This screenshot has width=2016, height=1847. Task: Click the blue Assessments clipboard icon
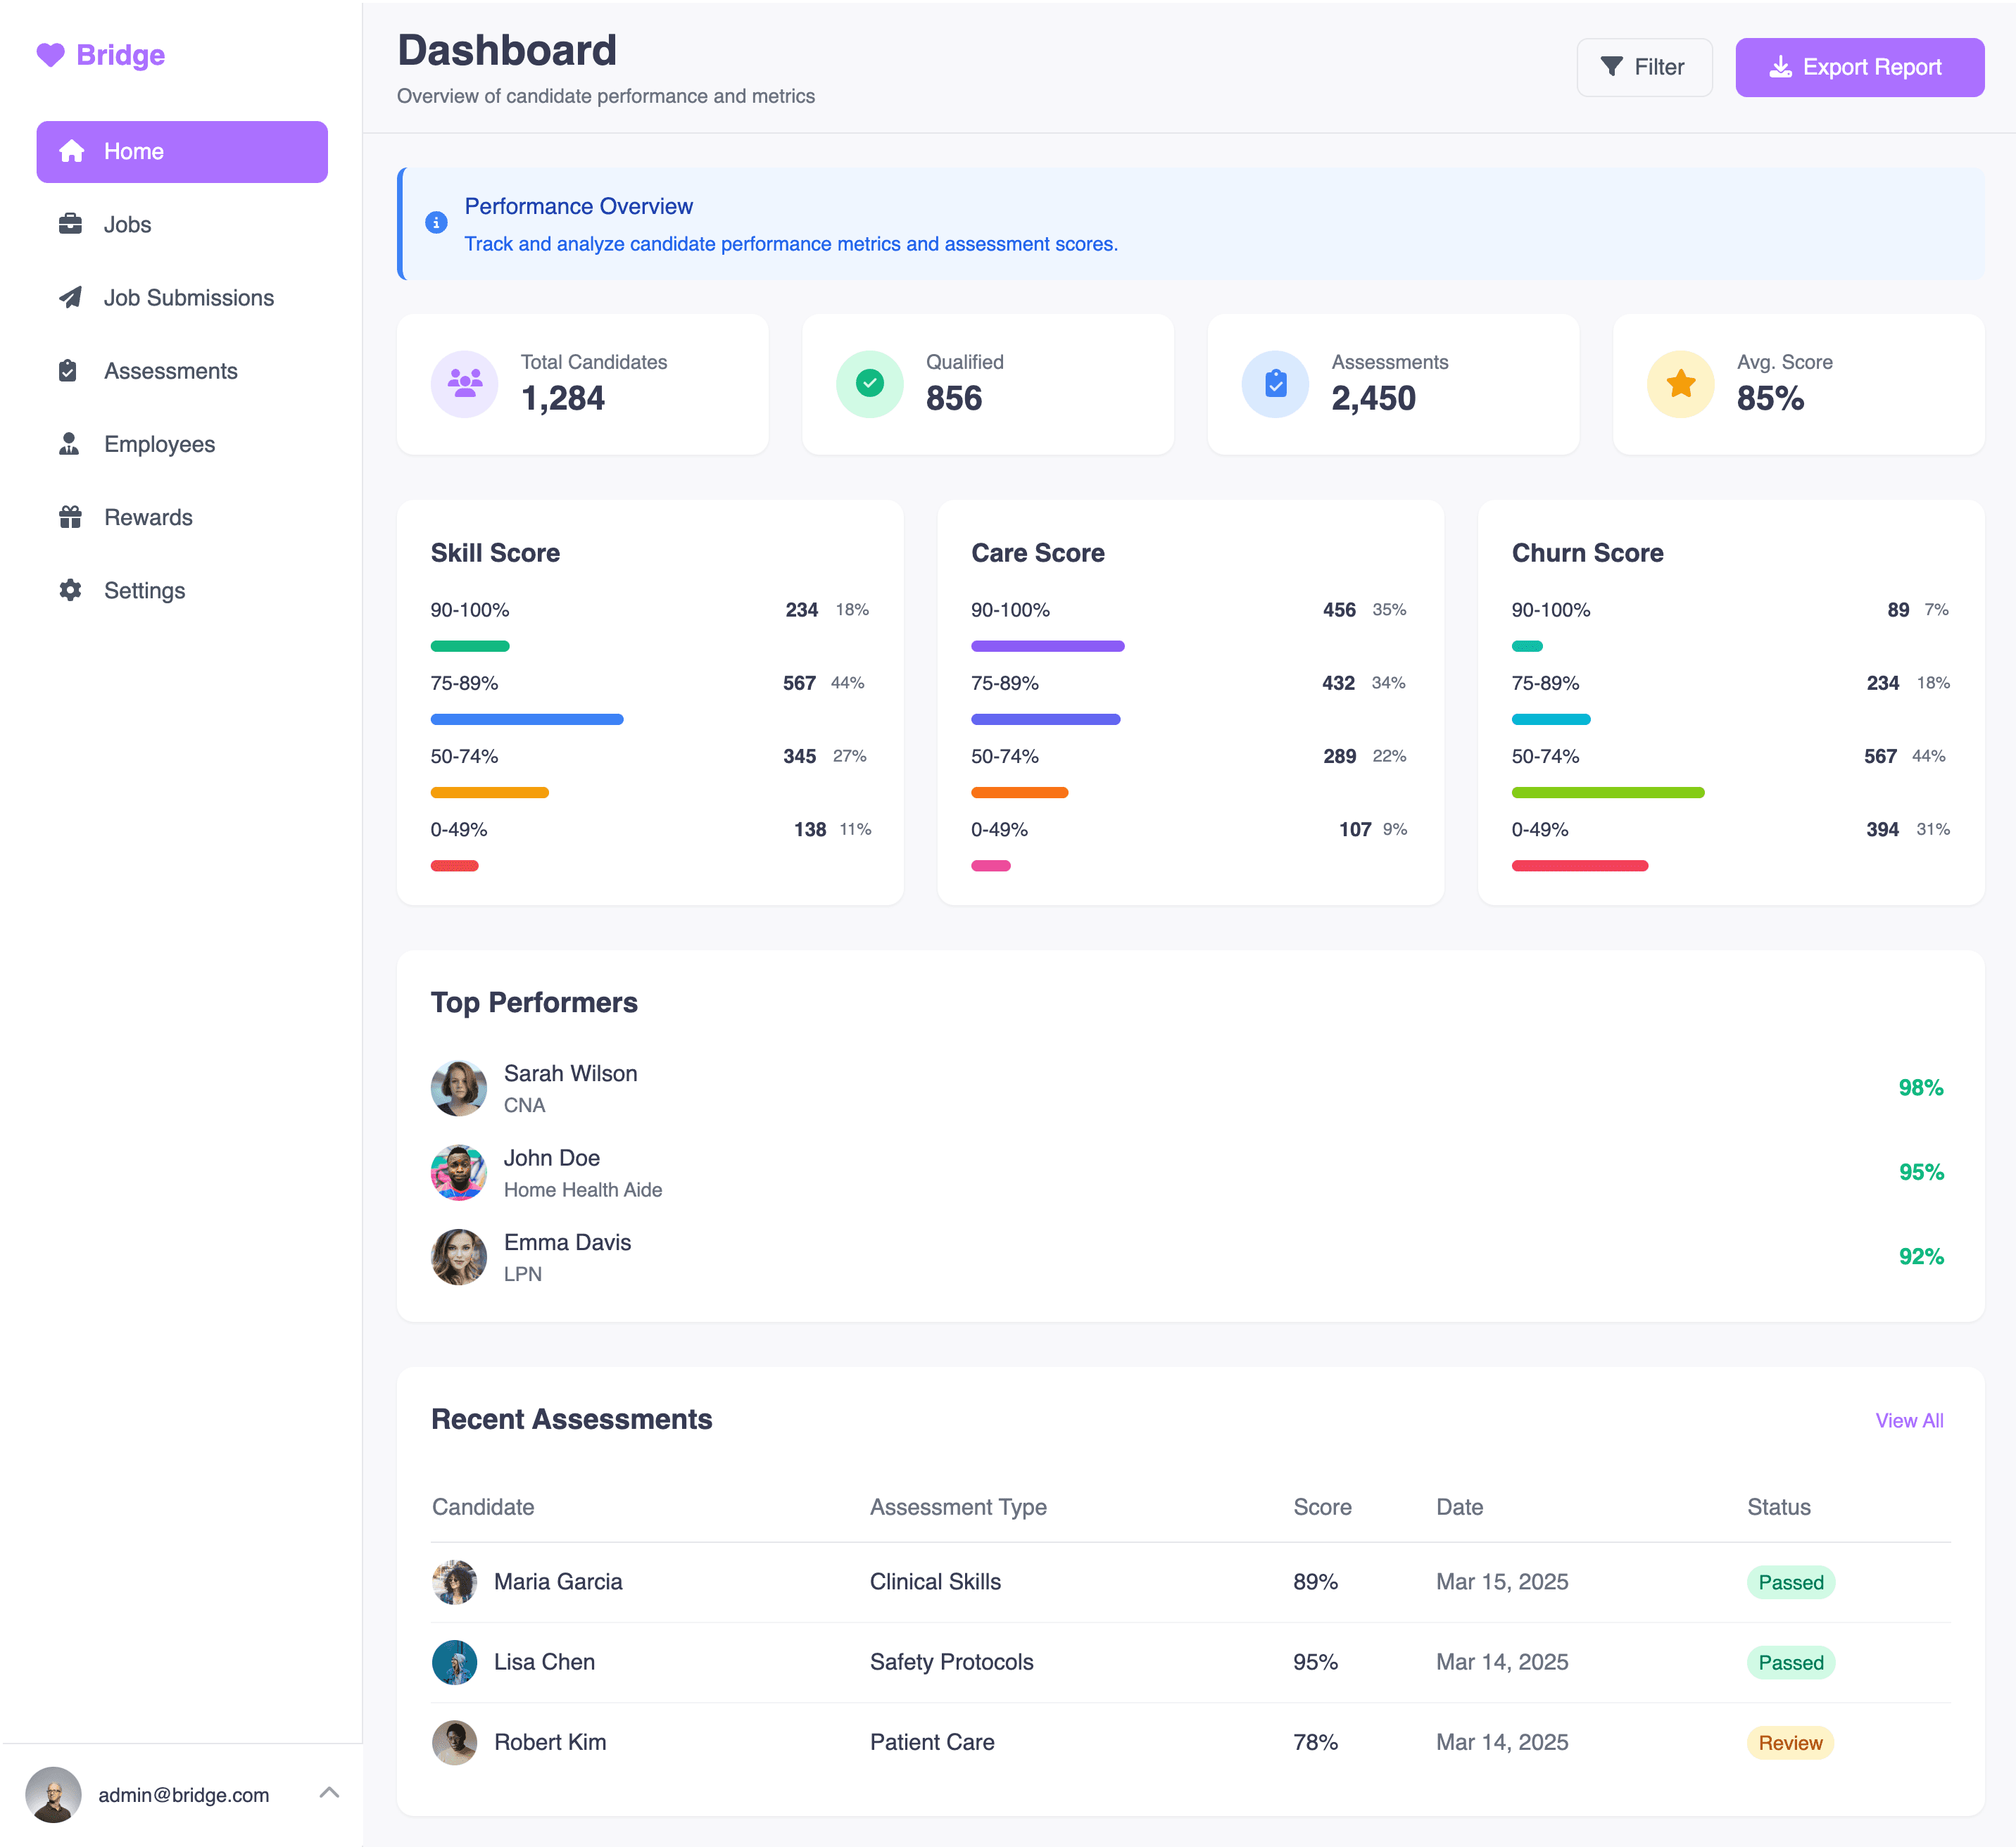click(1275, 384)
